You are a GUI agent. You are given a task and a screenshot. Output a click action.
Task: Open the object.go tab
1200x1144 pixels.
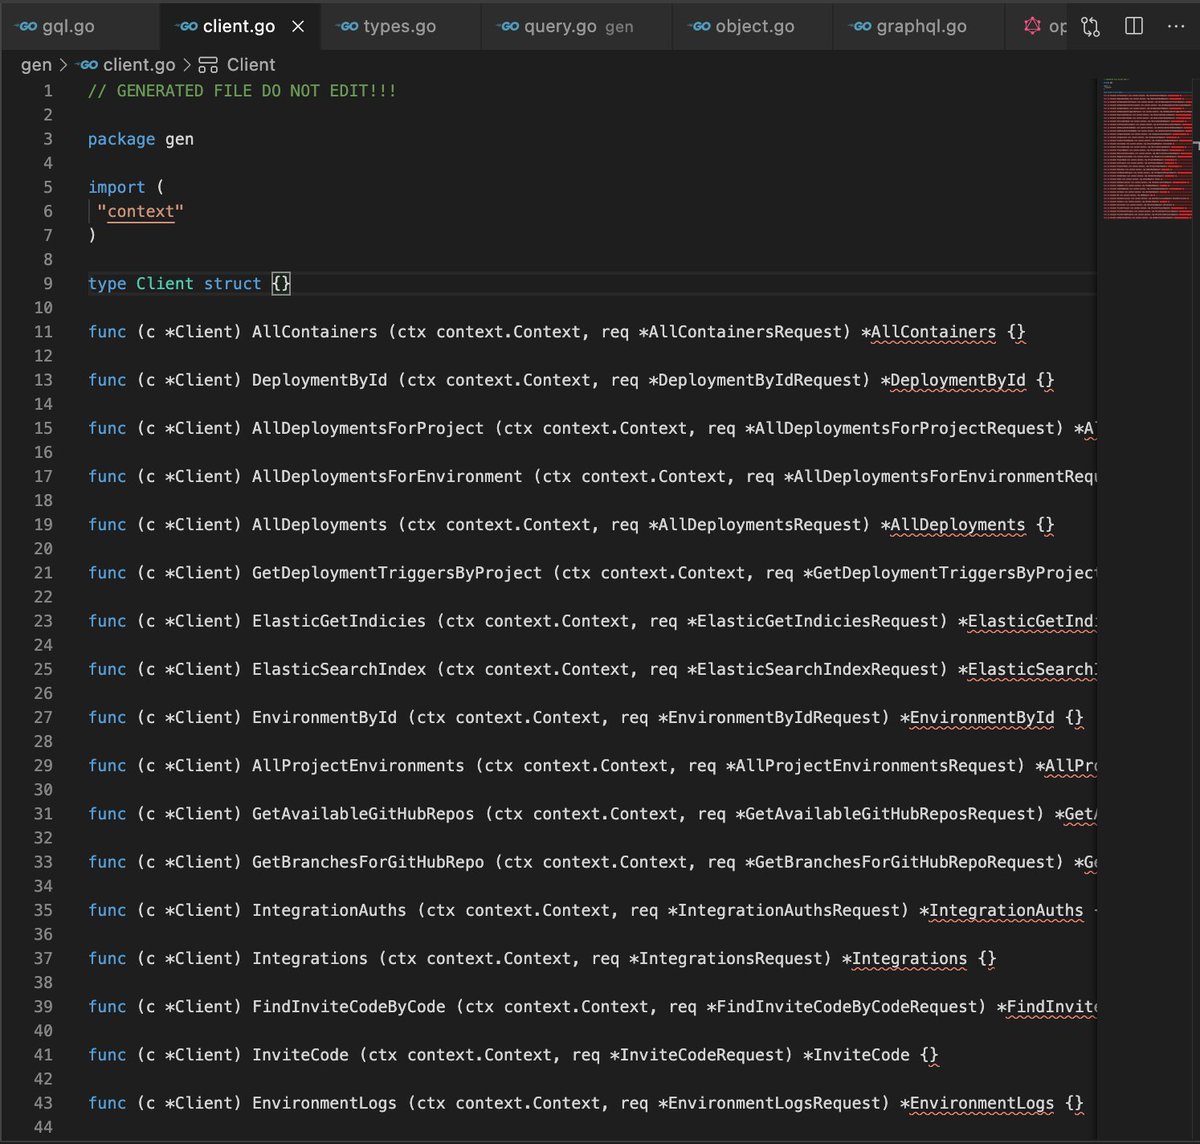coord(754,26)
